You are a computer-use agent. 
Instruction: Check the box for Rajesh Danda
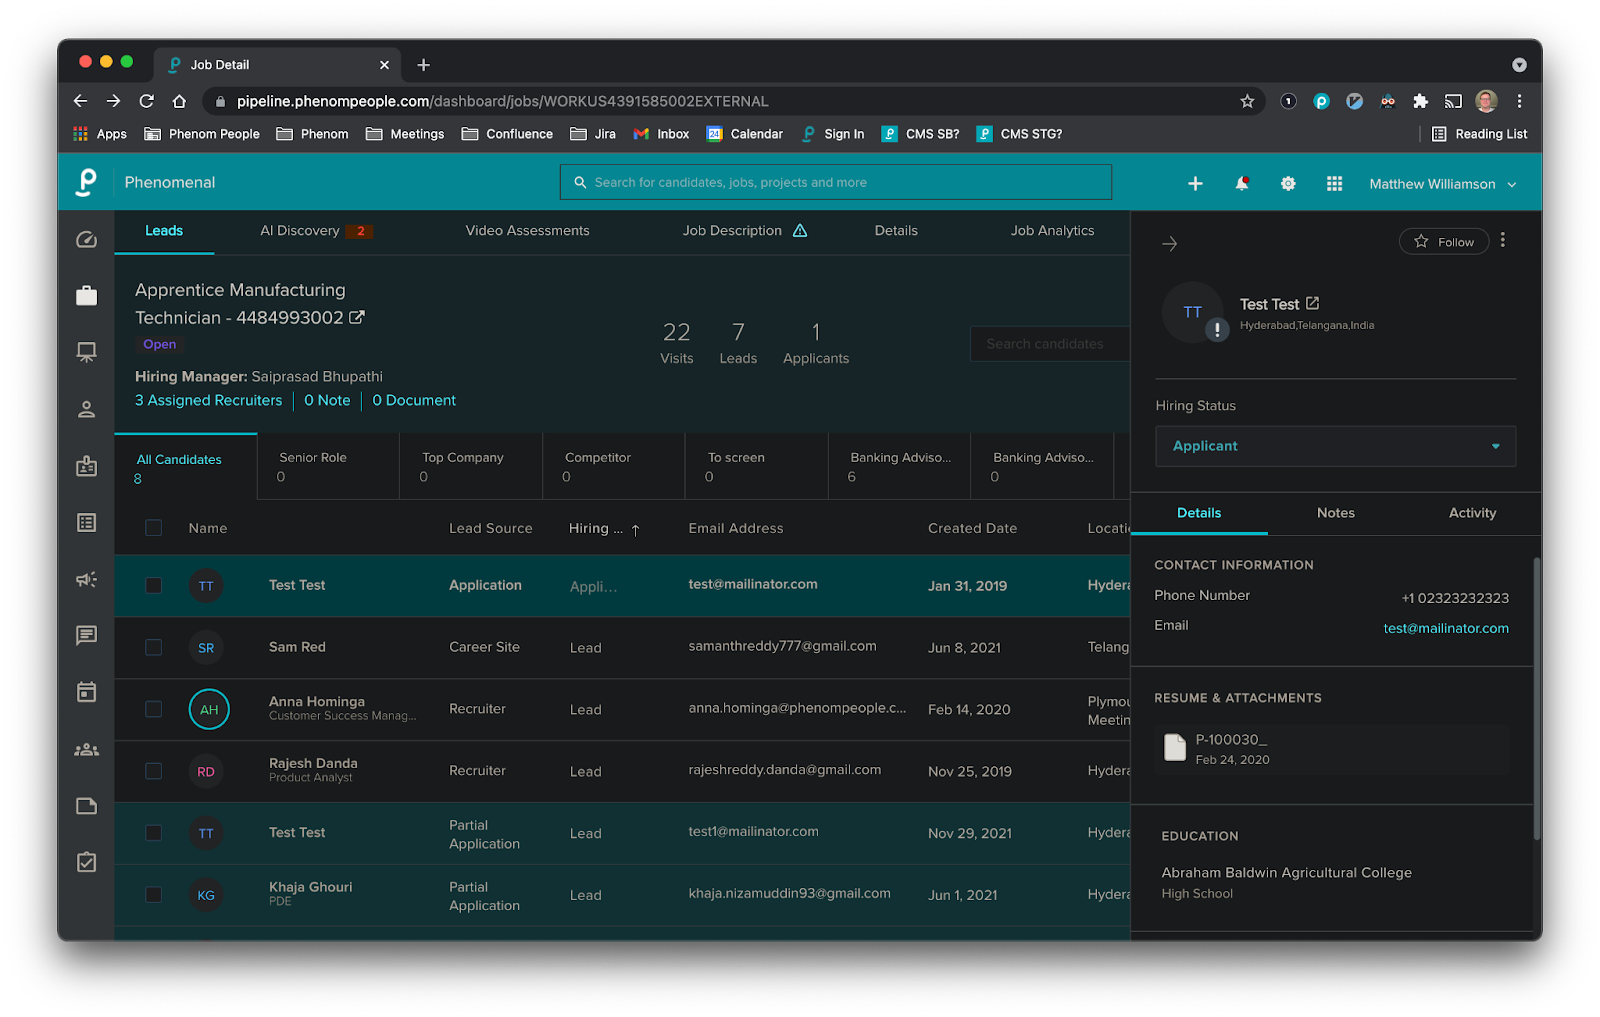pyautogui.click(x=153, y=771)
